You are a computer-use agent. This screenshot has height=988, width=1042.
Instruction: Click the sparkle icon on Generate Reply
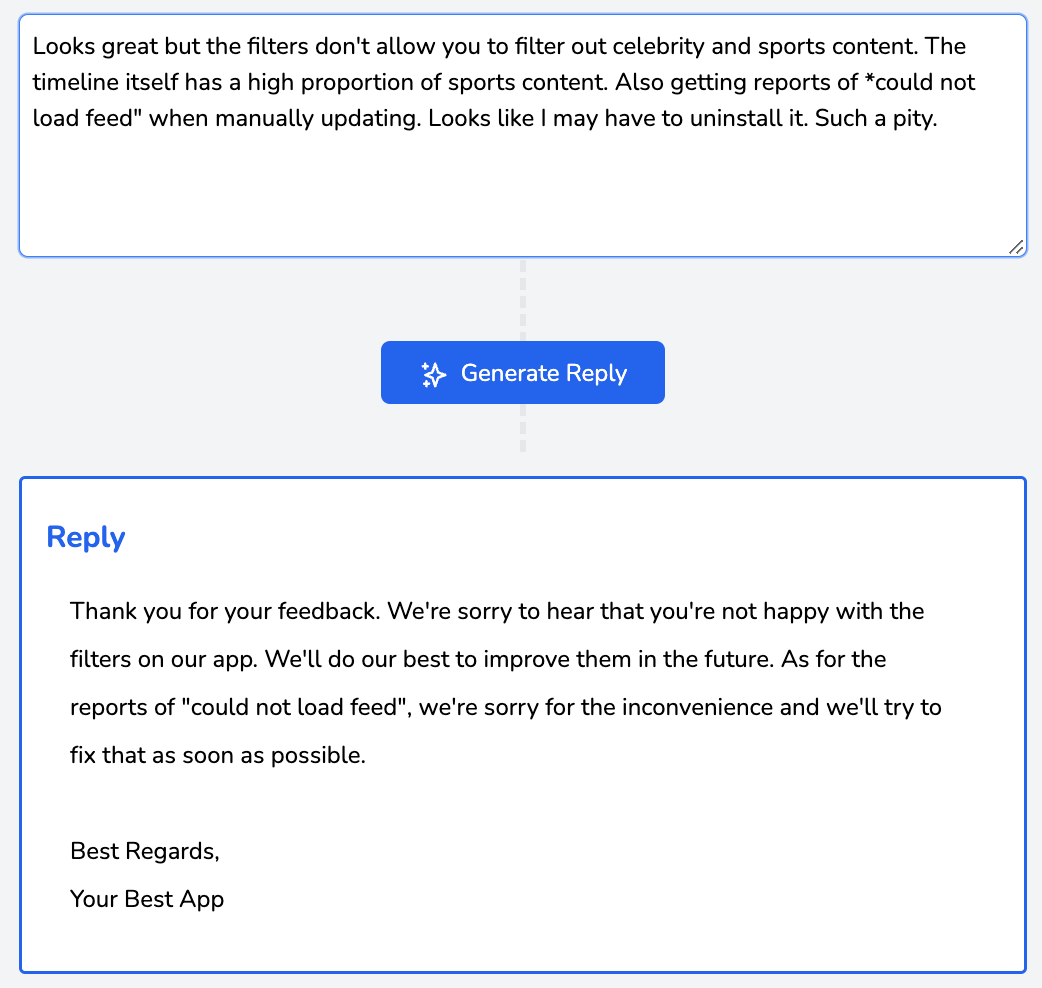pyautogui.click(x=432, y=372)
